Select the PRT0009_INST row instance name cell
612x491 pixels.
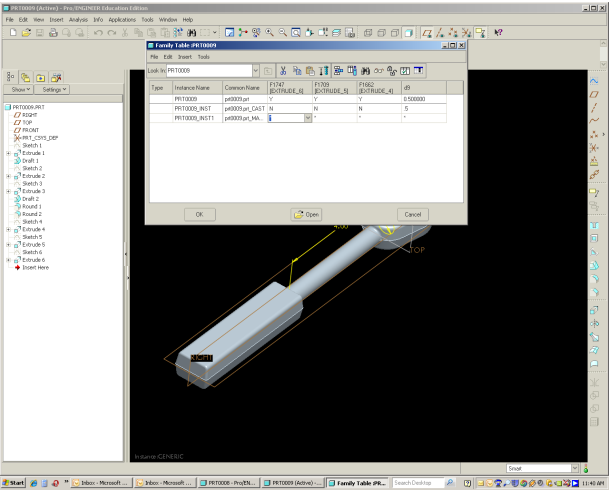pos(196,108)
